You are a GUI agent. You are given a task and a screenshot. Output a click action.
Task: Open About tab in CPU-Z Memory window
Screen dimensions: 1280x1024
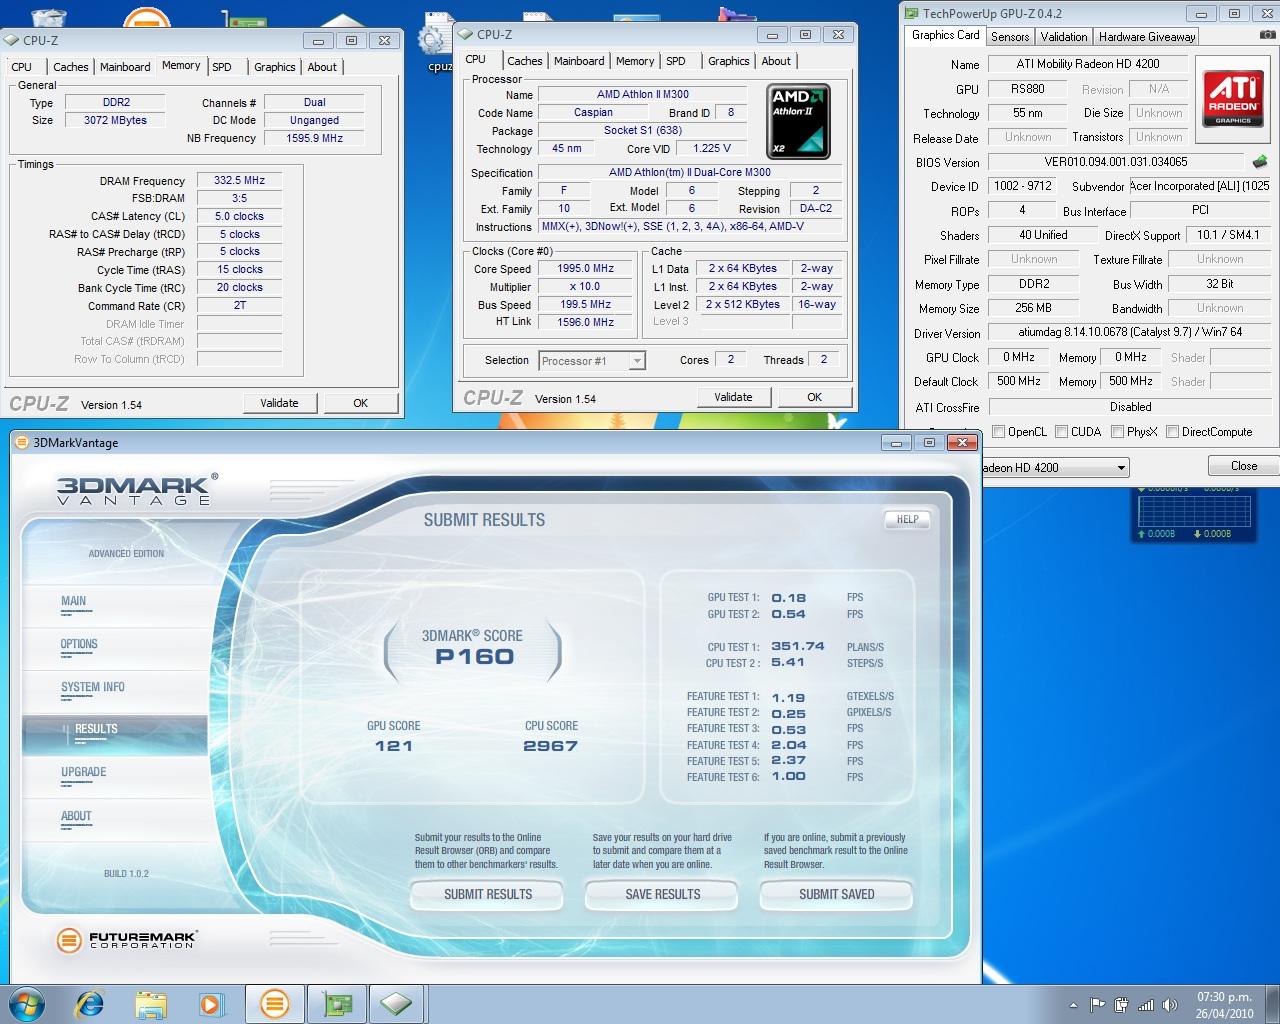pyautogui.click(x=322, y=67)
